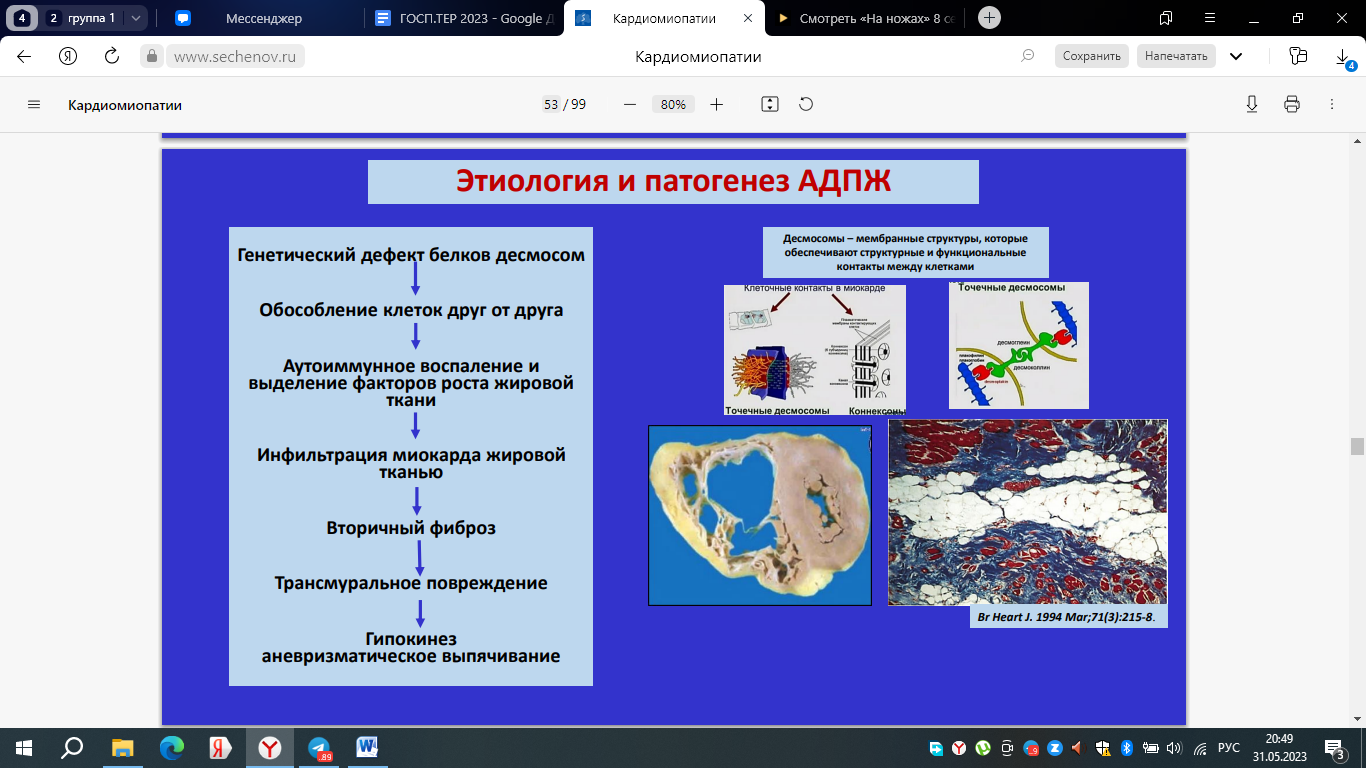This screenshot has width=1366, height=768.
Task: Expand the arrow next to Напечатать
Action: pyautogui.click(x=1236, y=56)
